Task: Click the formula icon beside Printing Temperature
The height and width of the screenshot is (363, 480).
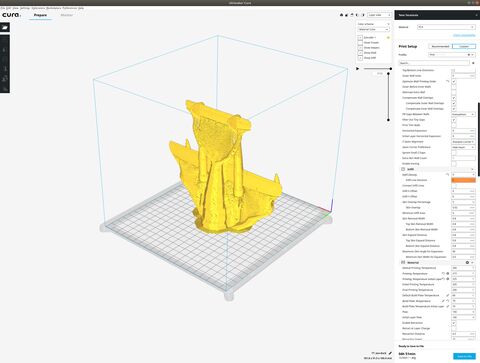Action: coord(448,274)
